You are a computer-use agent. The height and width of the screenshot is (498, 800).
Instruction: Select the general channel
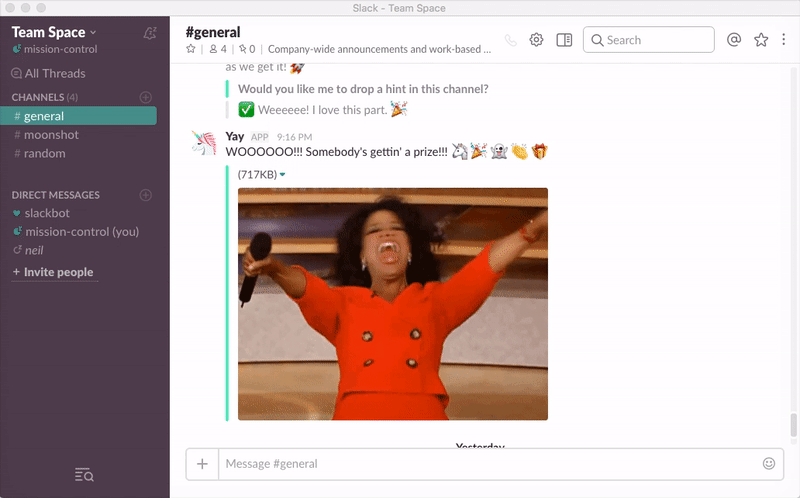coord(79,116)
